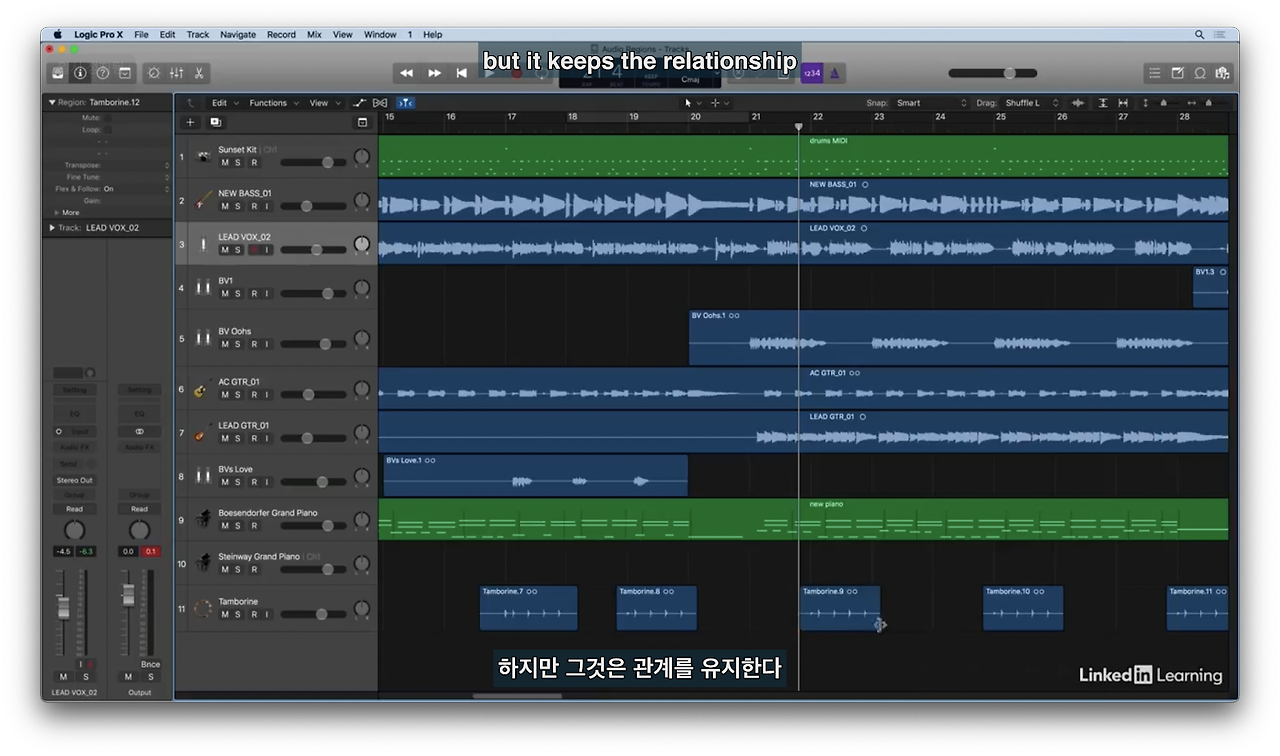Screen dimensions: 1280x756
Task: Jump to beginning with transport button
Action: tap(462, 73)
